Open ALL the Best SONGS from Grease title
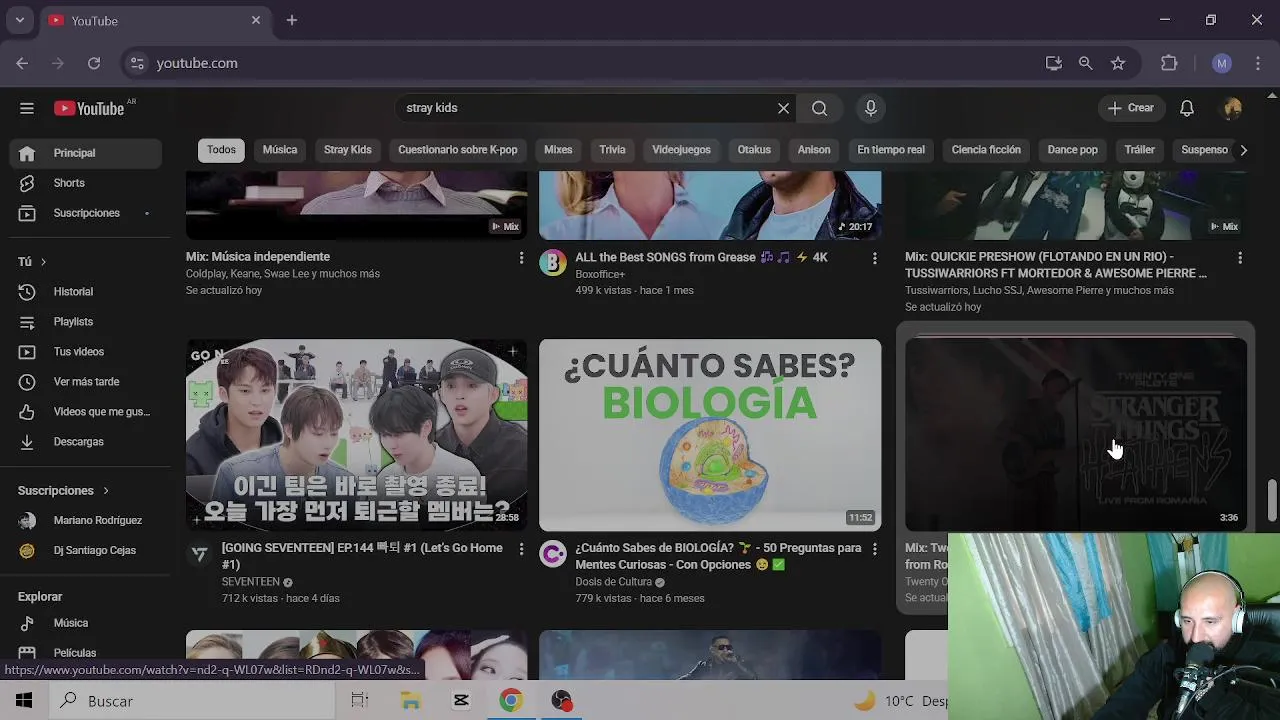1280x720 pixels. coord(701,257)
